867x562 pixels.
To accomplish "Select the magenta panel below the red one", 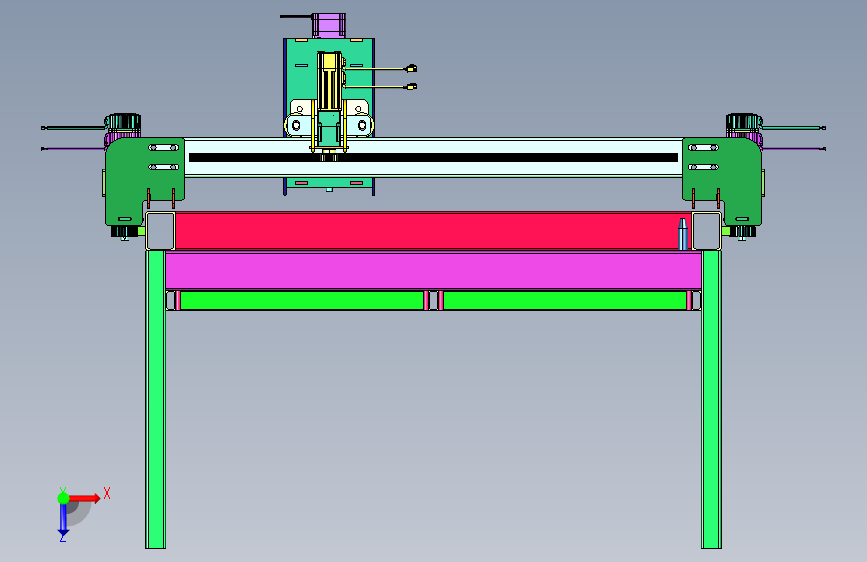I will point(434,270).
